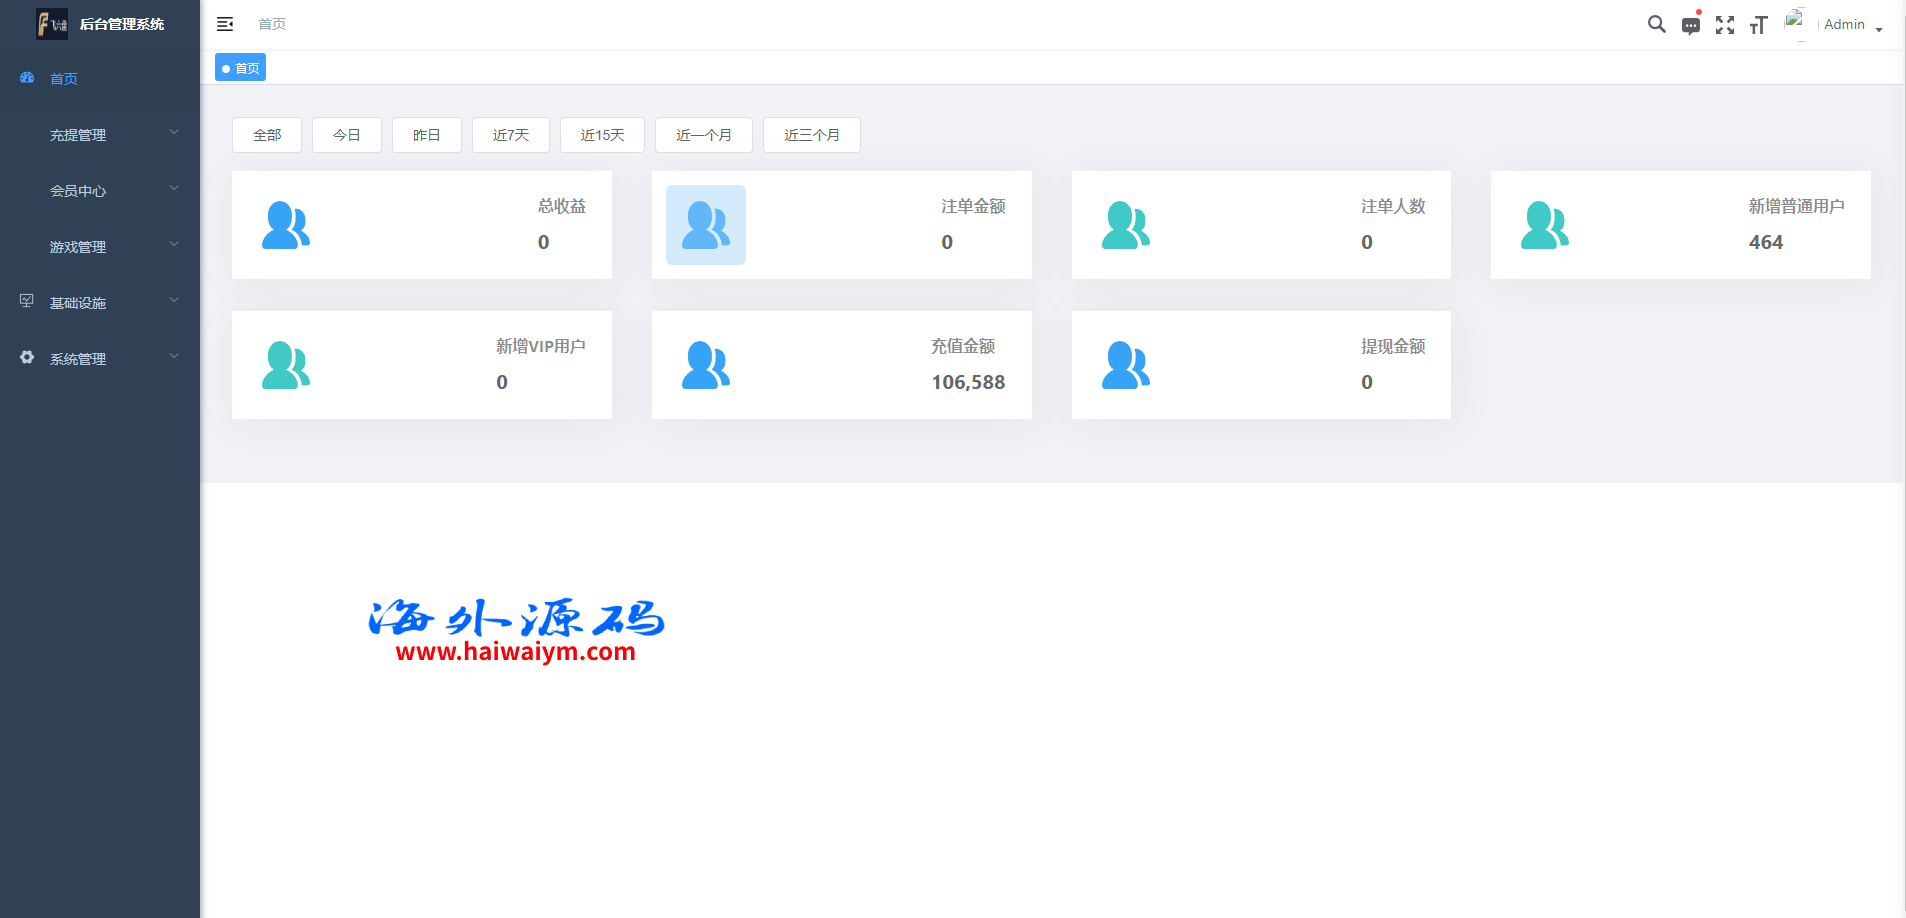Screen dimensions: 1906x918
Task: Click the 充值金额 card user icon
Action: [705, 365]
